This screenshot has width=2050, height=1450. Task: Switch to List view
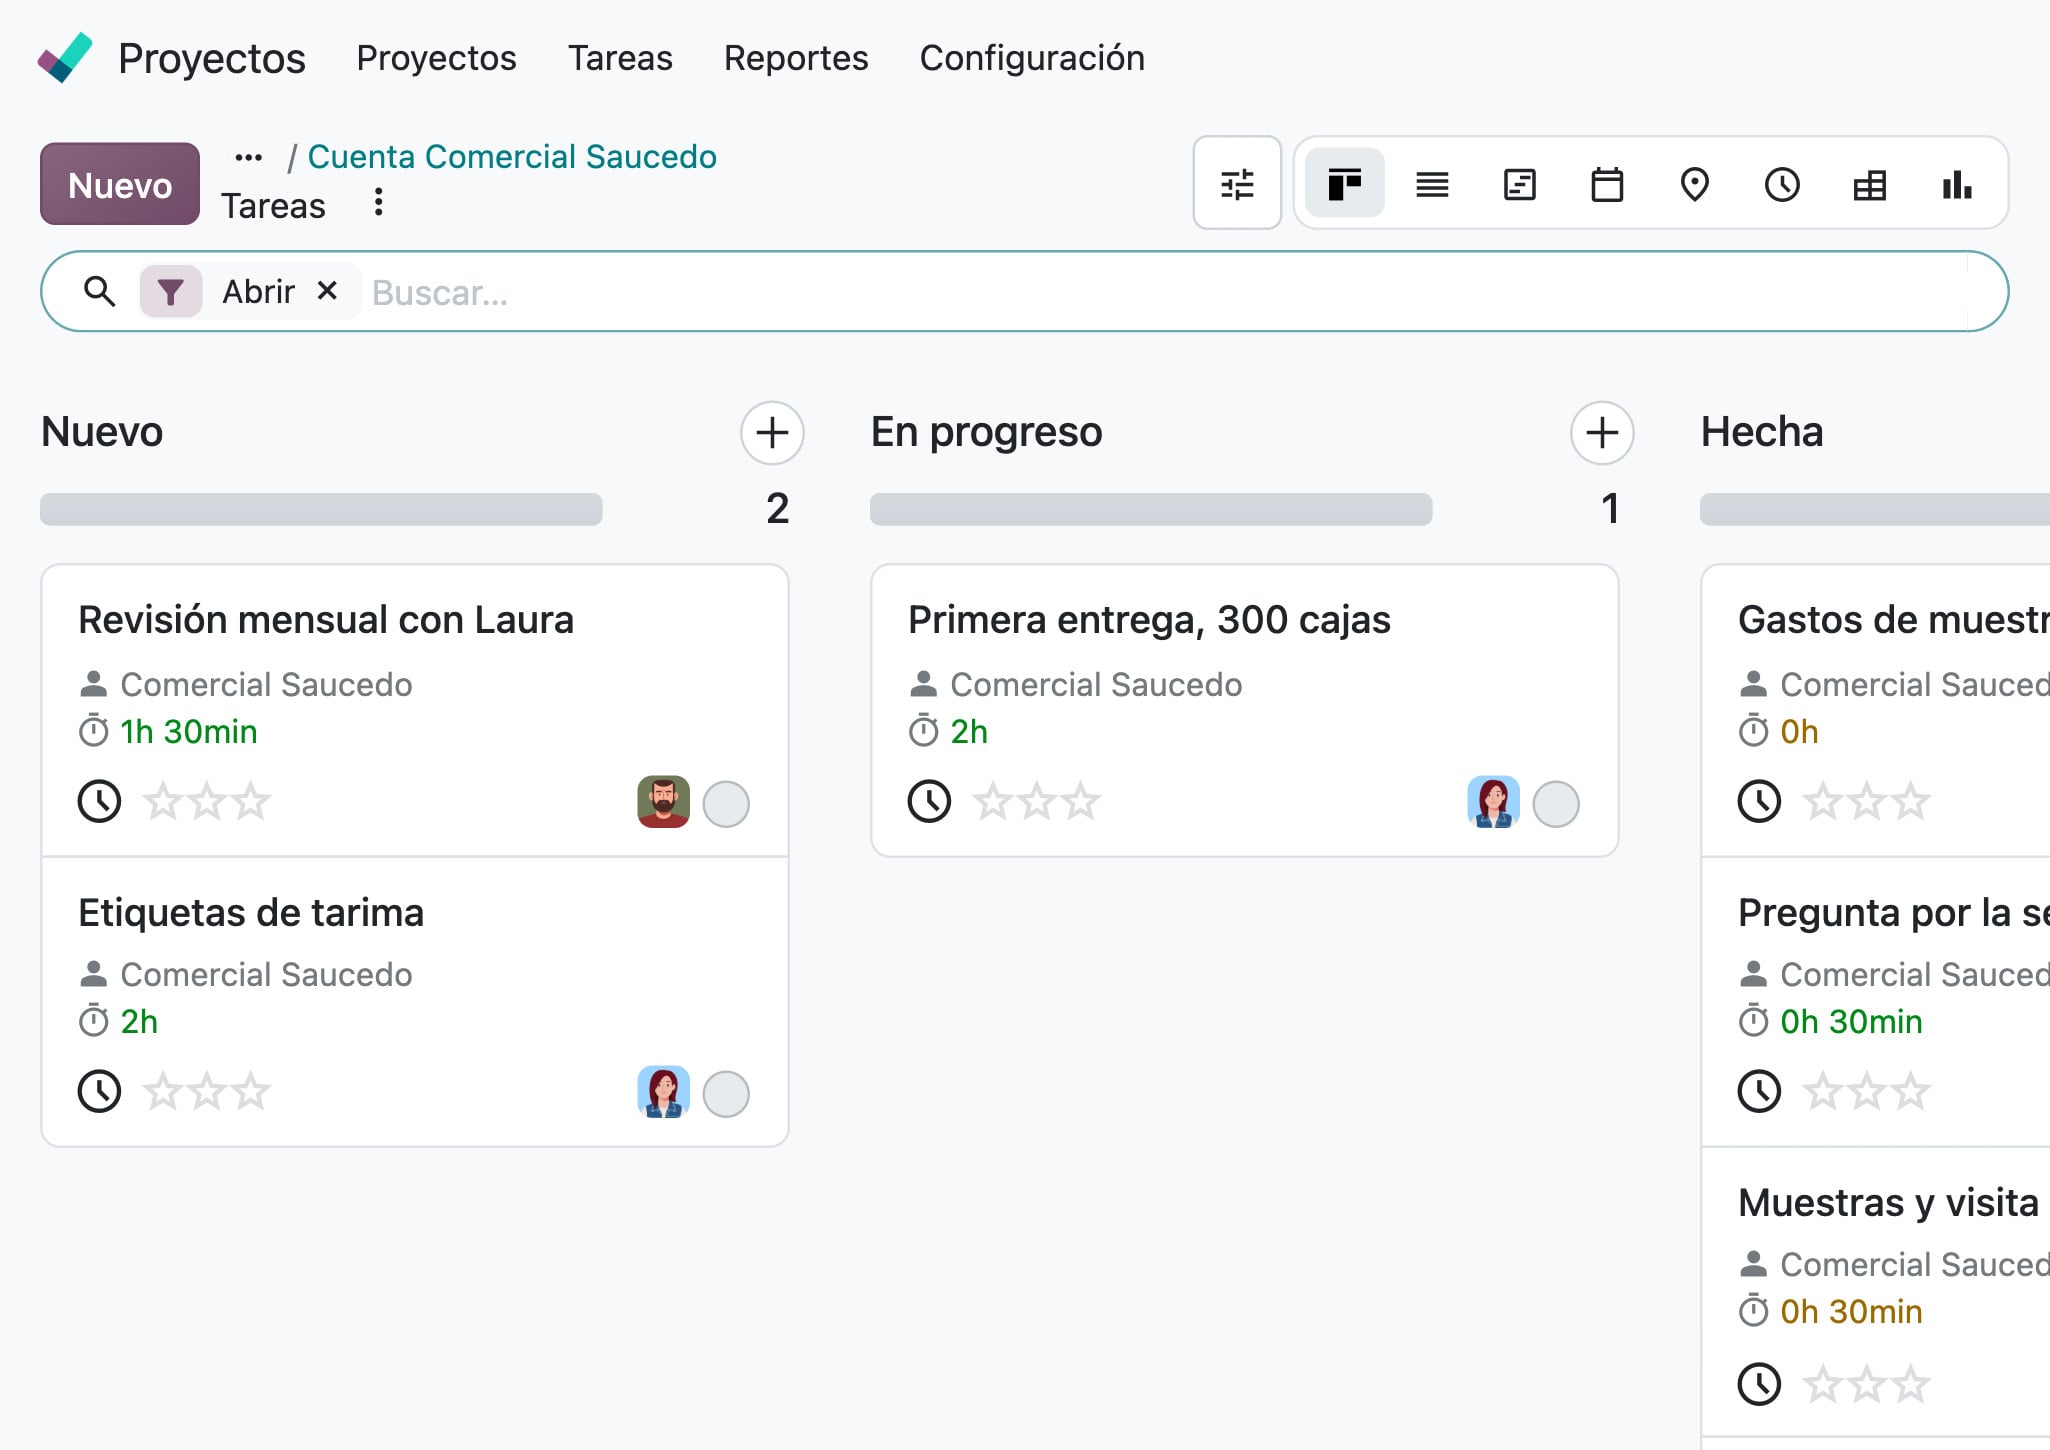(x=1432, y=184)
